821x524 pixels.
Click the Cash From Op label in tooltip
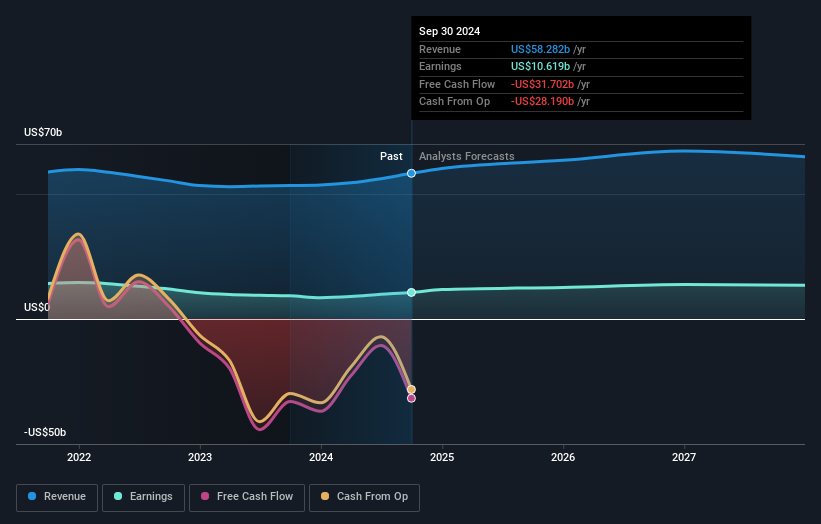click(x=454, y=102)
